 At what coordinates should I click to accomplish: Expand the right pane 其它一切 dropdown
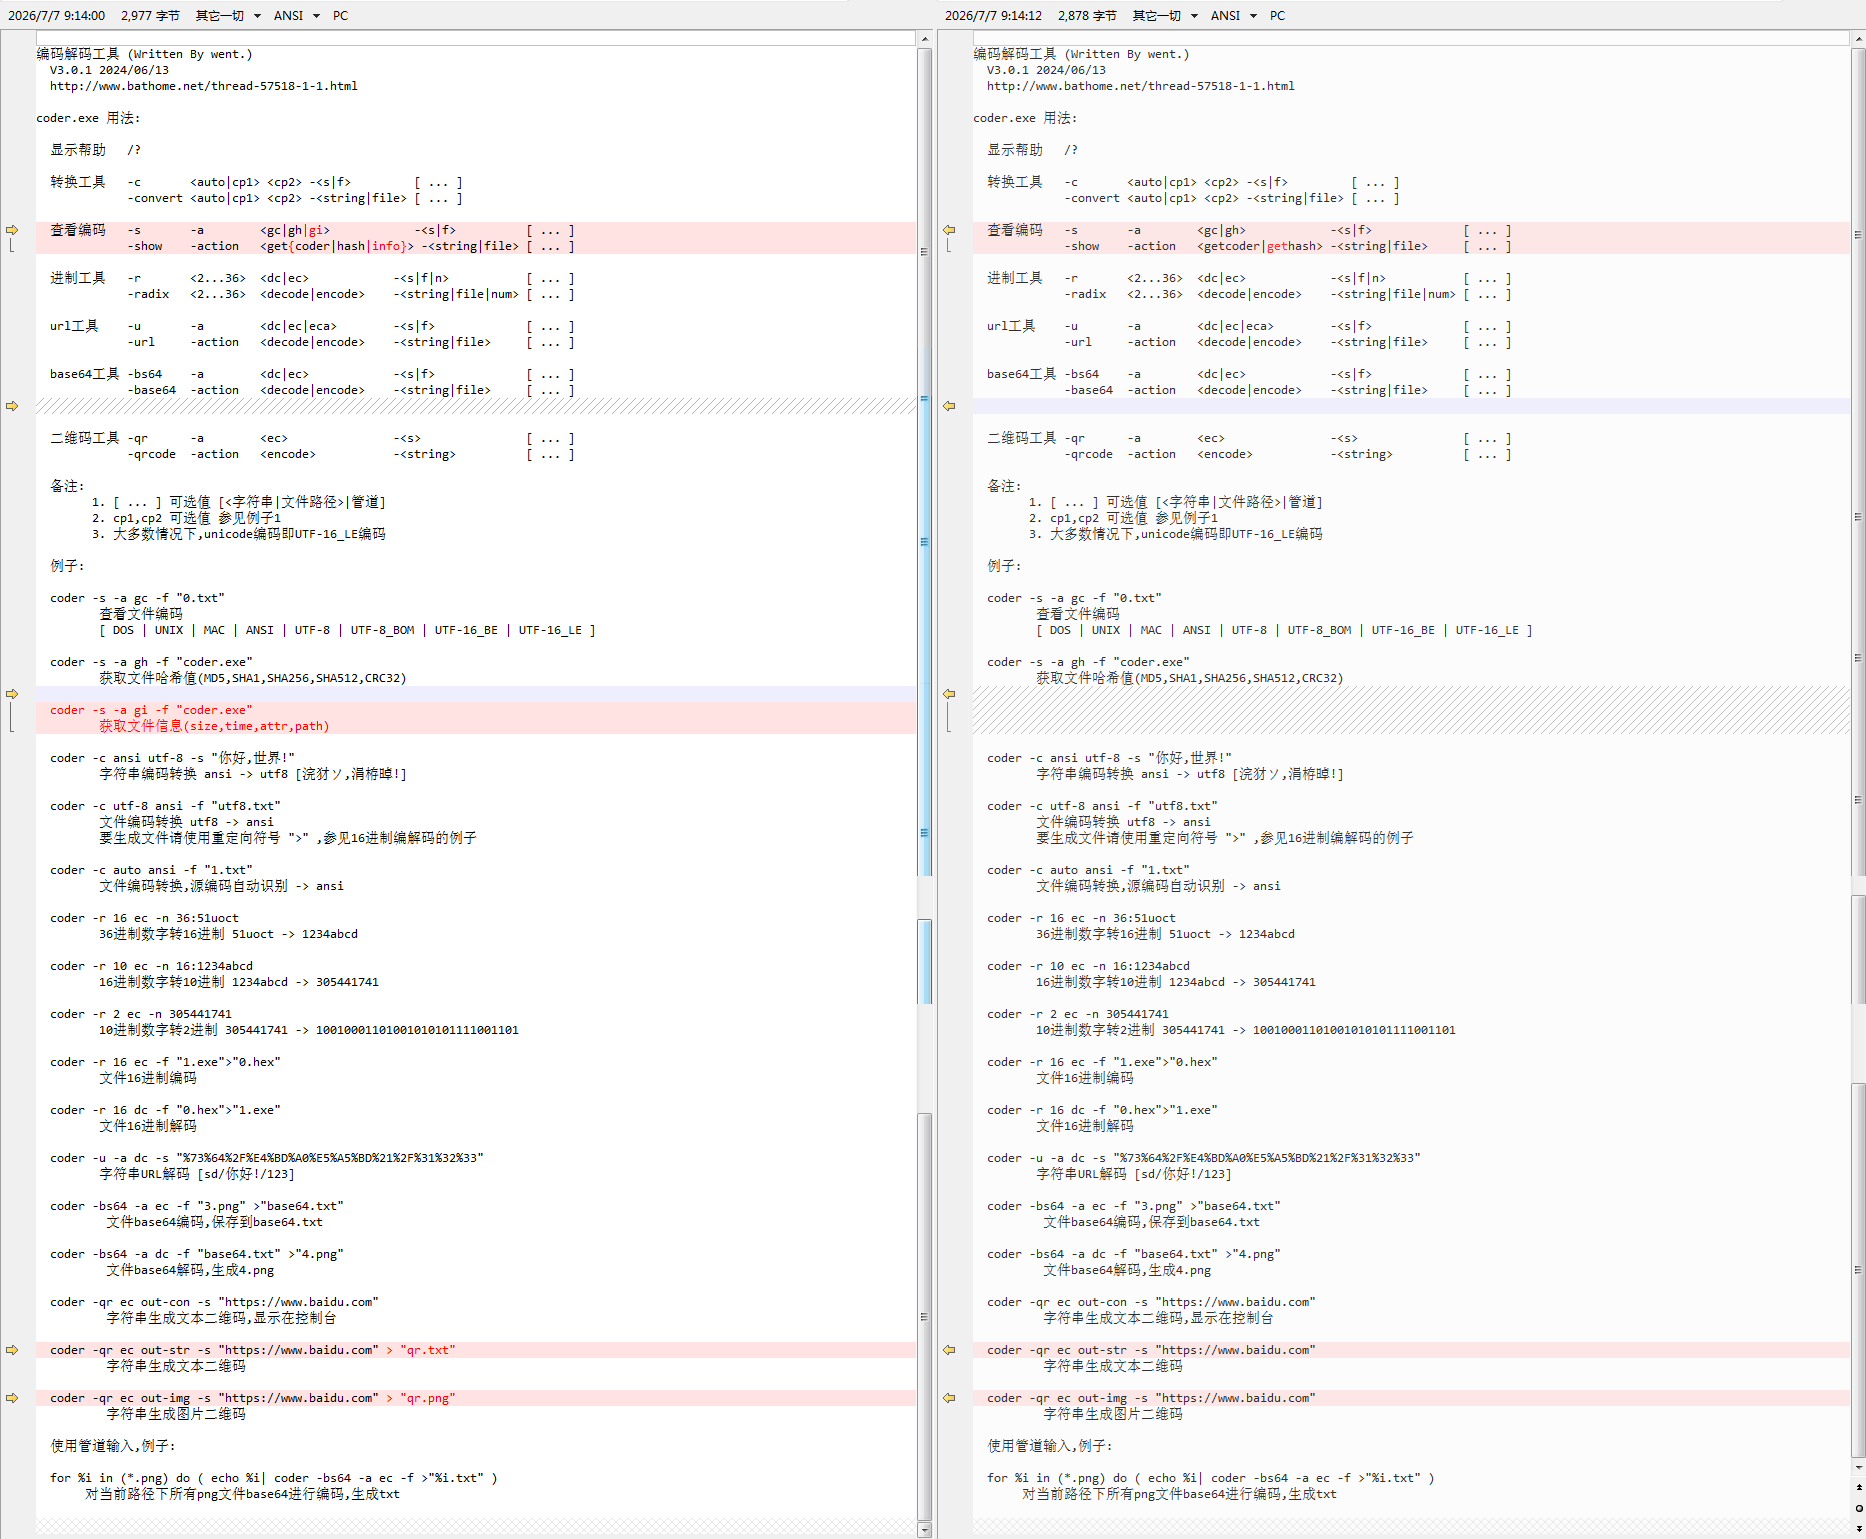pos(1165,15)
